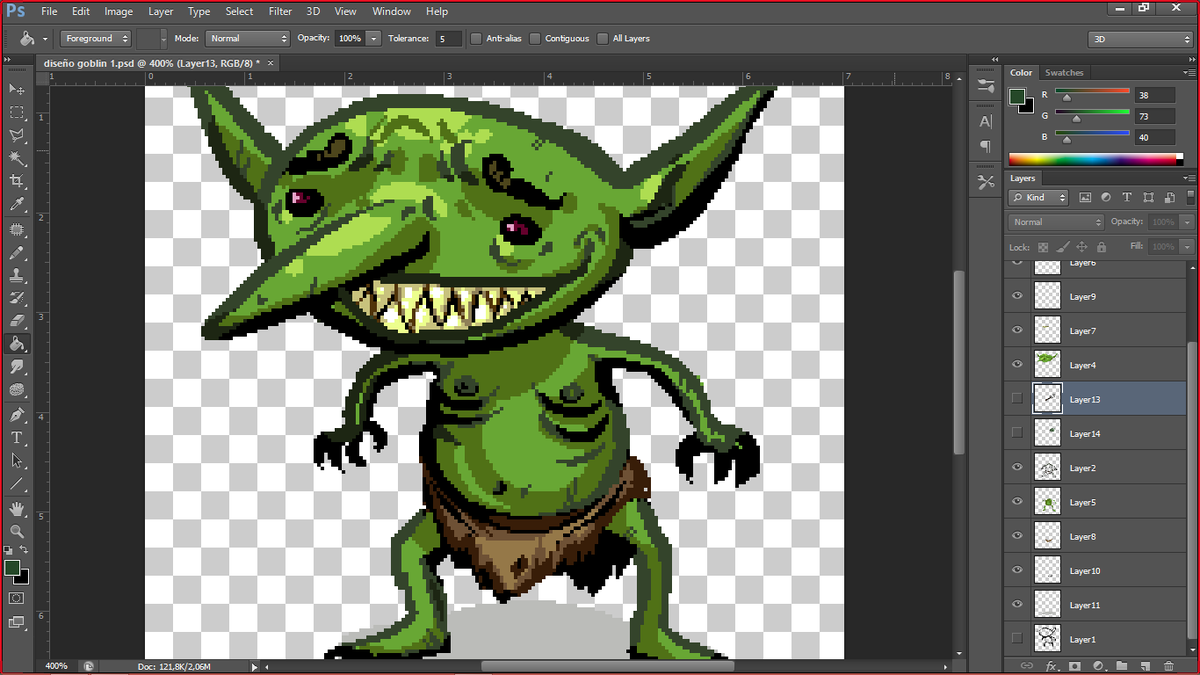
Task: Open the Window menu
Action: [391, 11]
